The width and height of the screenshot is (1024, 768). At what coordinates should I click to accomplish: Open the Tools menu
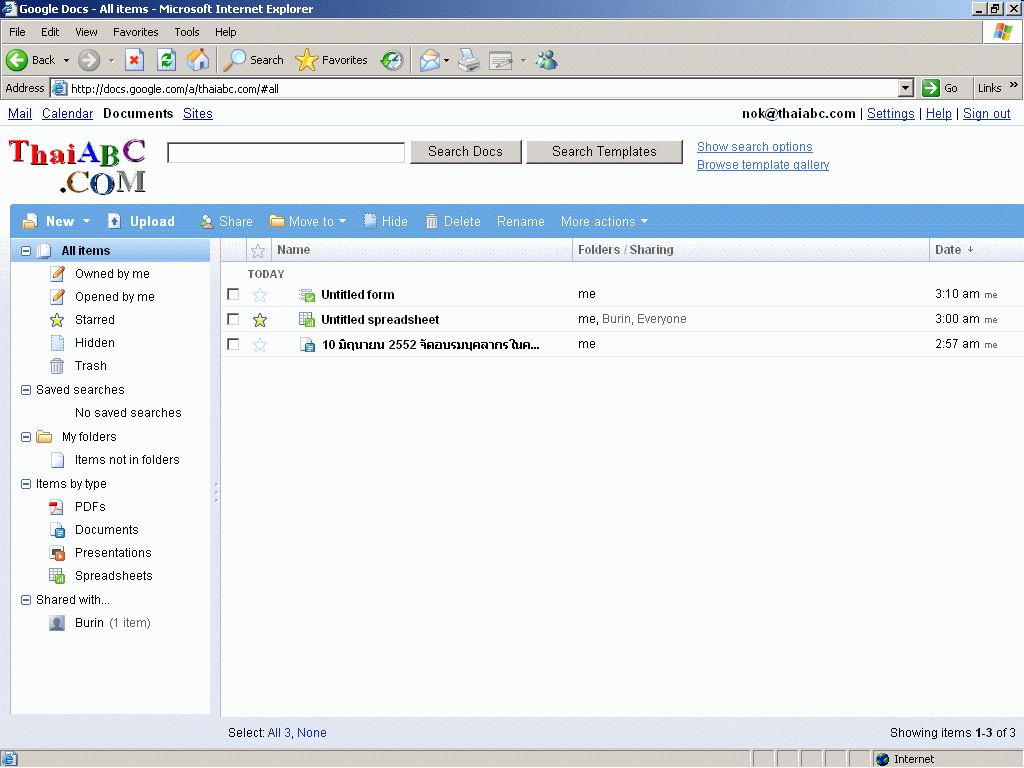187,32
